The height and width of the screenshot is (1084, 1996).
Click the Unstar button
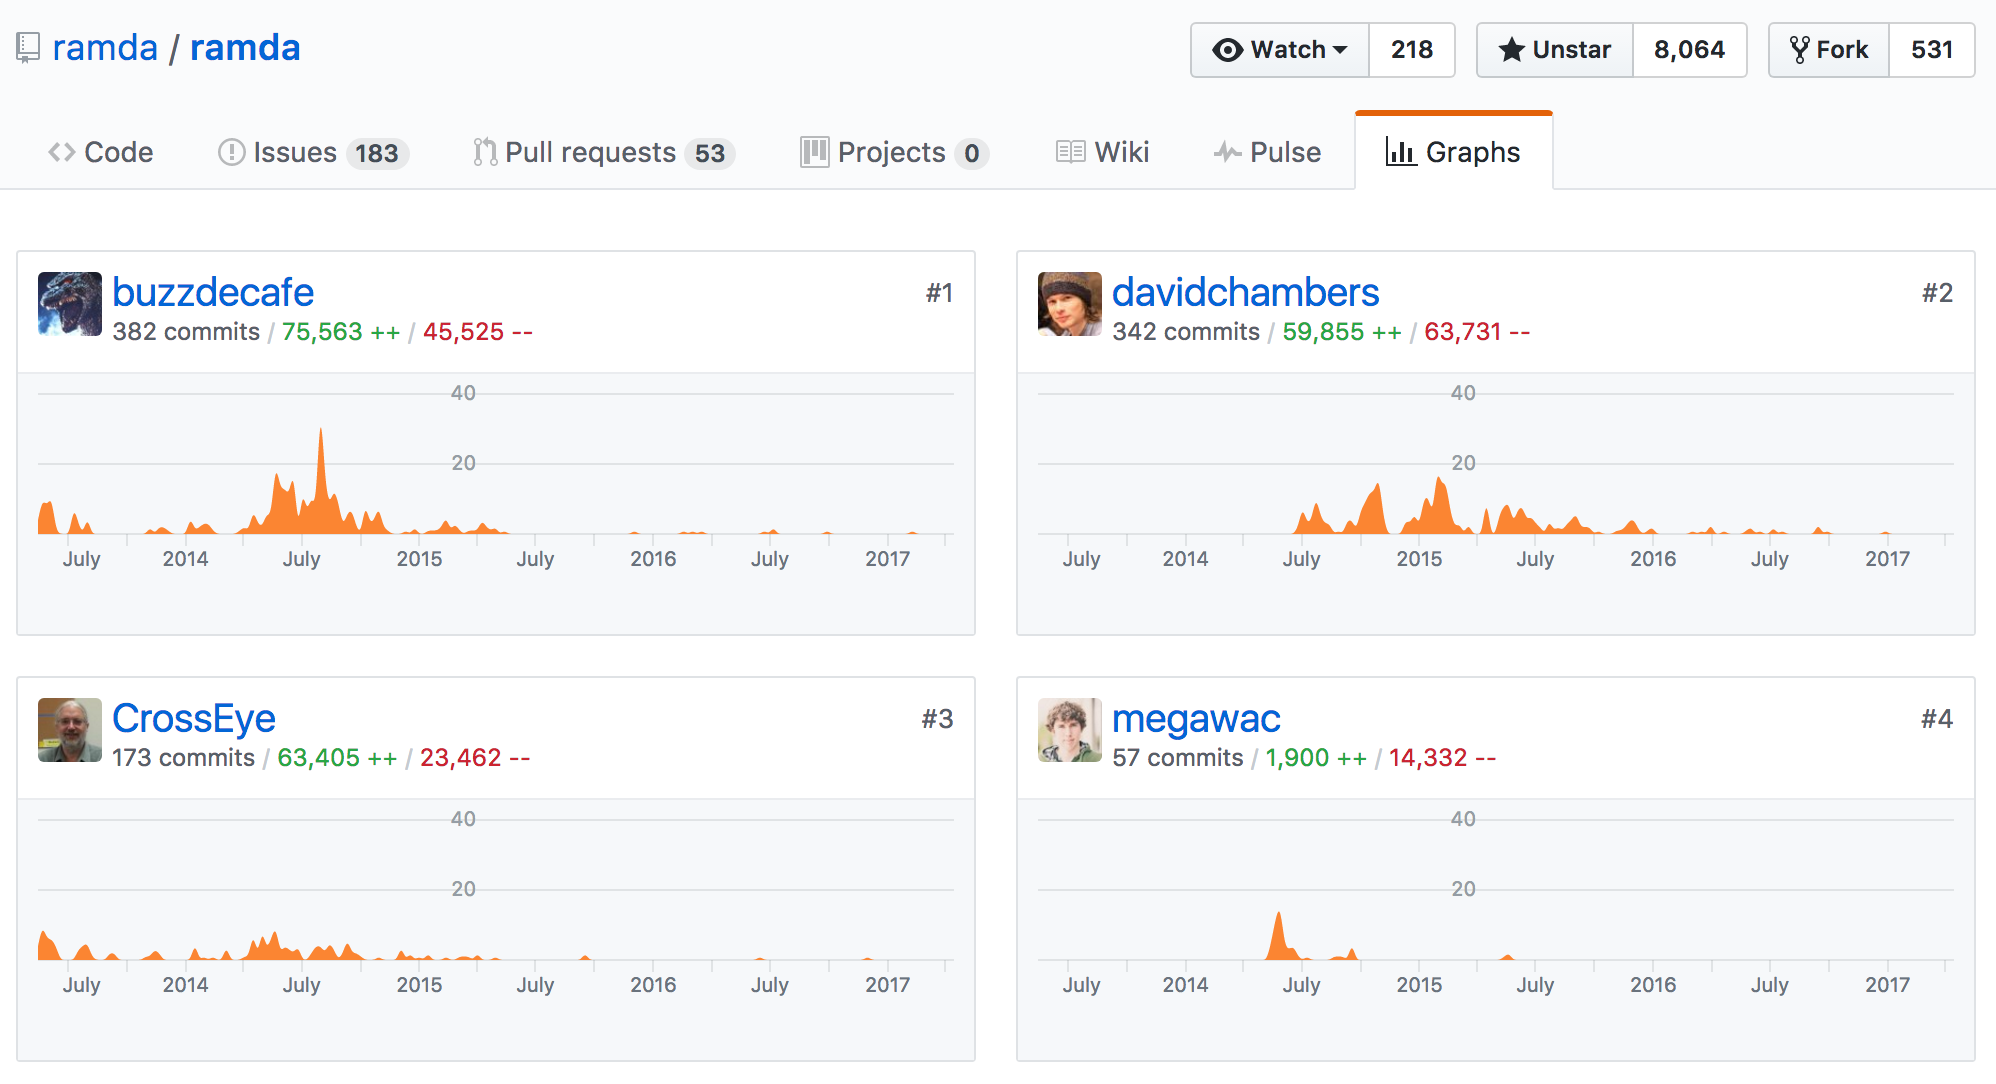click(1555, 50)
